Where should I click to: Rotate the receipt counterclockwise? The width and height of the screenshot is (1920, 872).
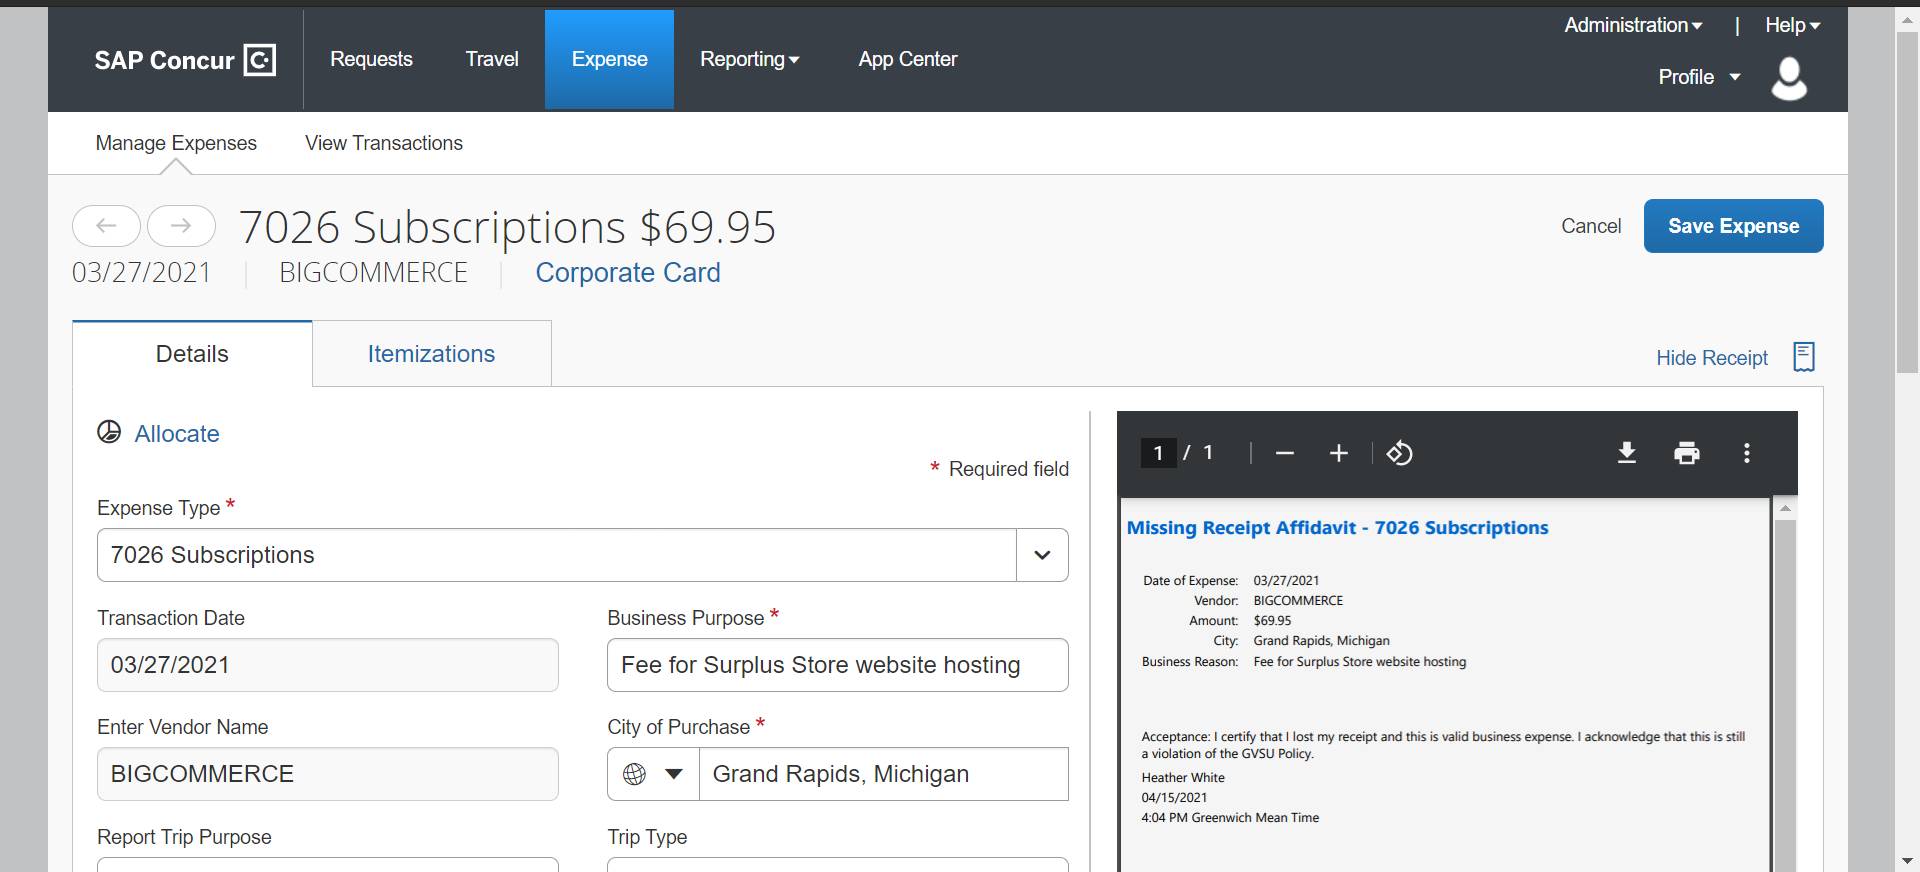[1399, 453]
